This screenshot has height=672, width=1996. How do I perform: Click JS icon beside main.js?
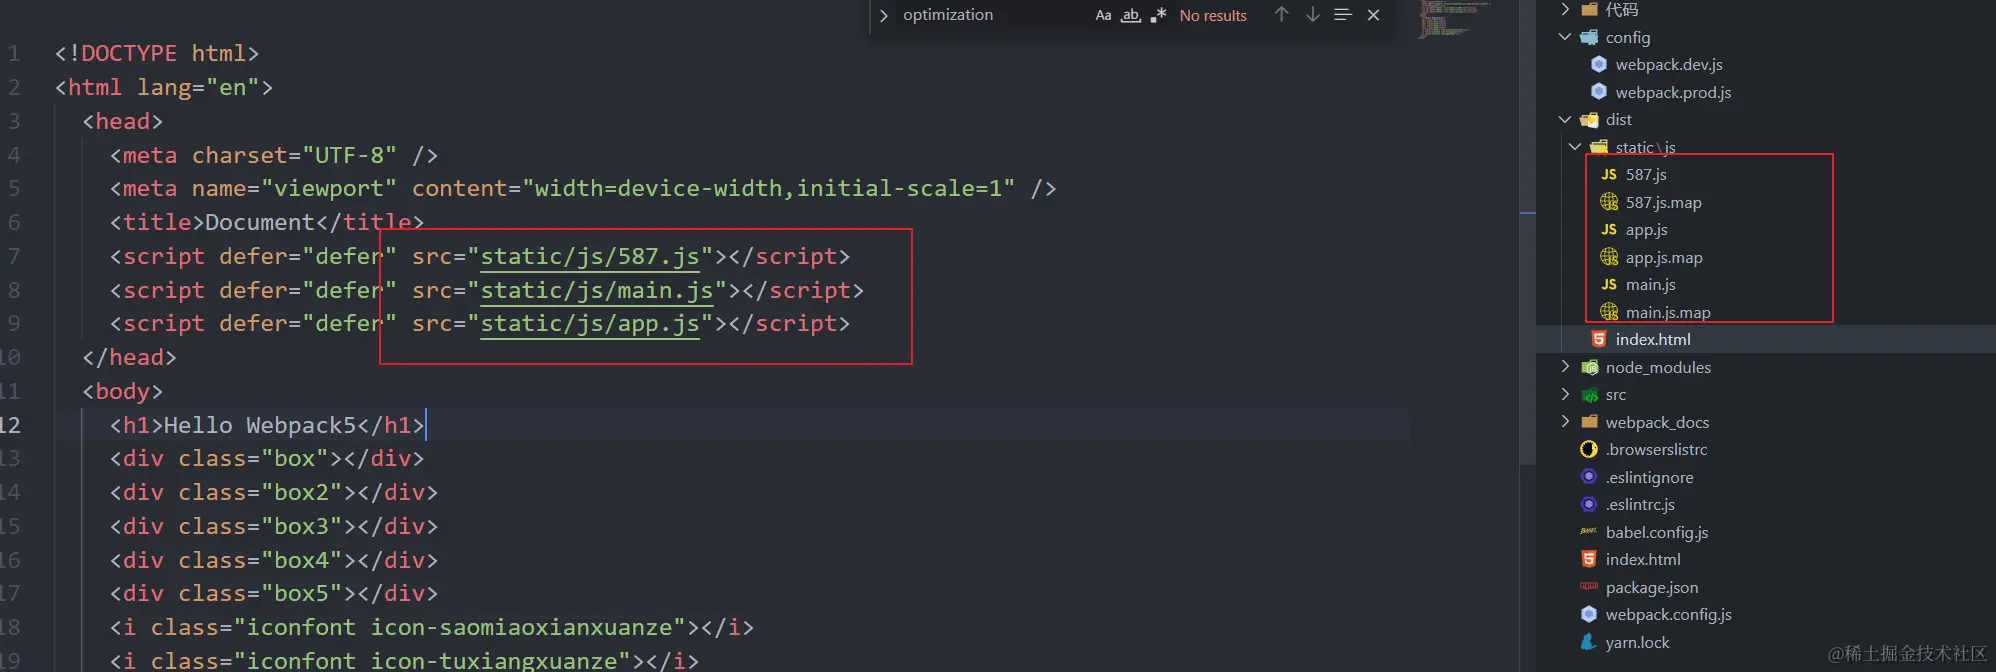pos(1609,284)
